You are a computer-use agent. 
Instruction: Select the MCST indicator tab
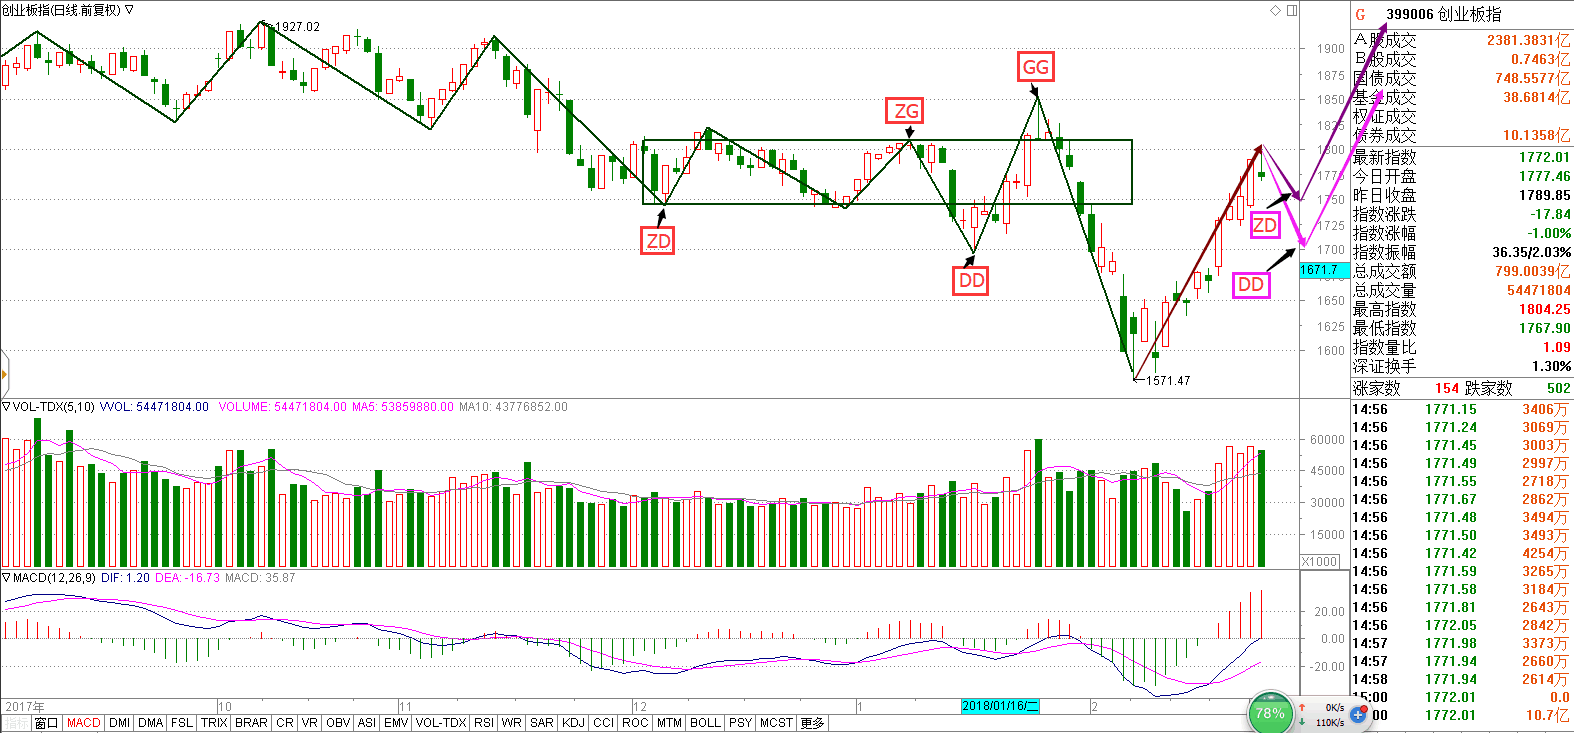pos(776,723)
